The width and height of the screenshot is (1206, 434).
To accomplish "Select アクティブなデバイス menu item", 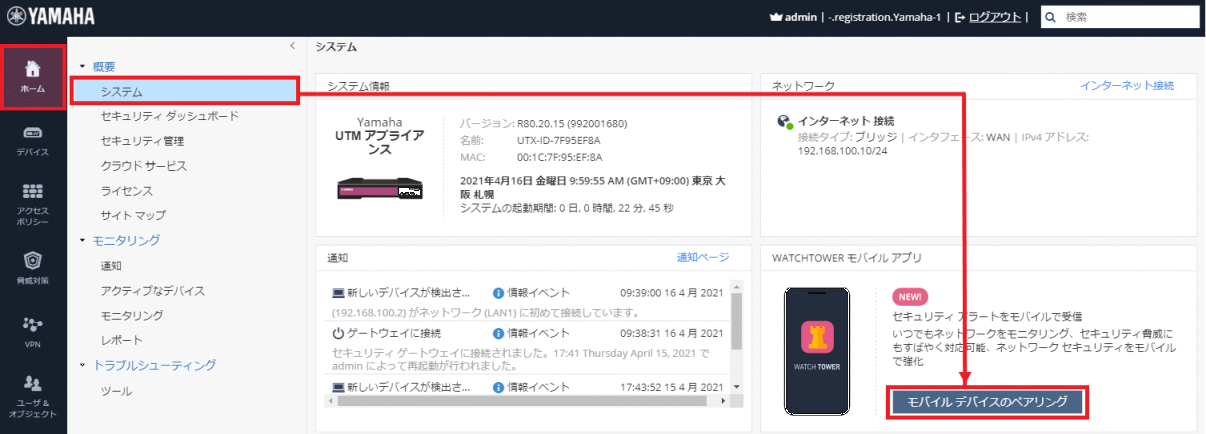I will (152, 291).
